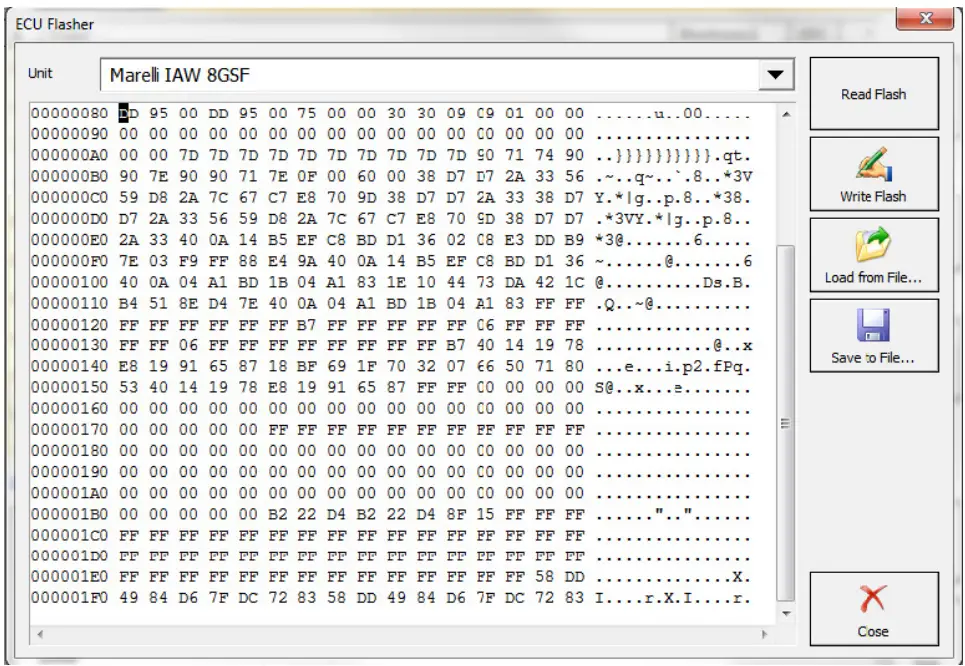Click the Save to File floppy icon

(873, 325)
